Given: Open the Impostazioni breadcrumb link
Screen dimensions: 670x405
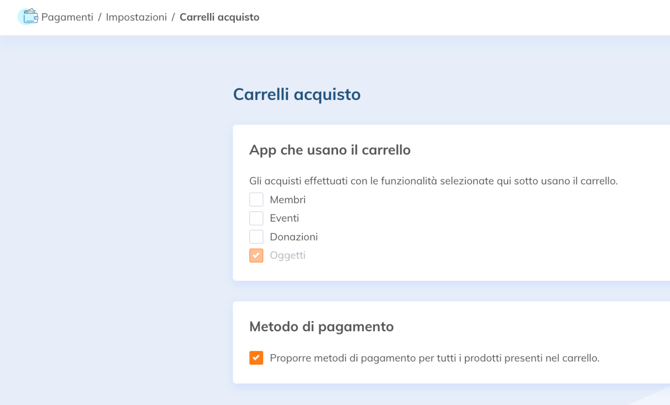Looking at the screenshot, I should 136,17.
